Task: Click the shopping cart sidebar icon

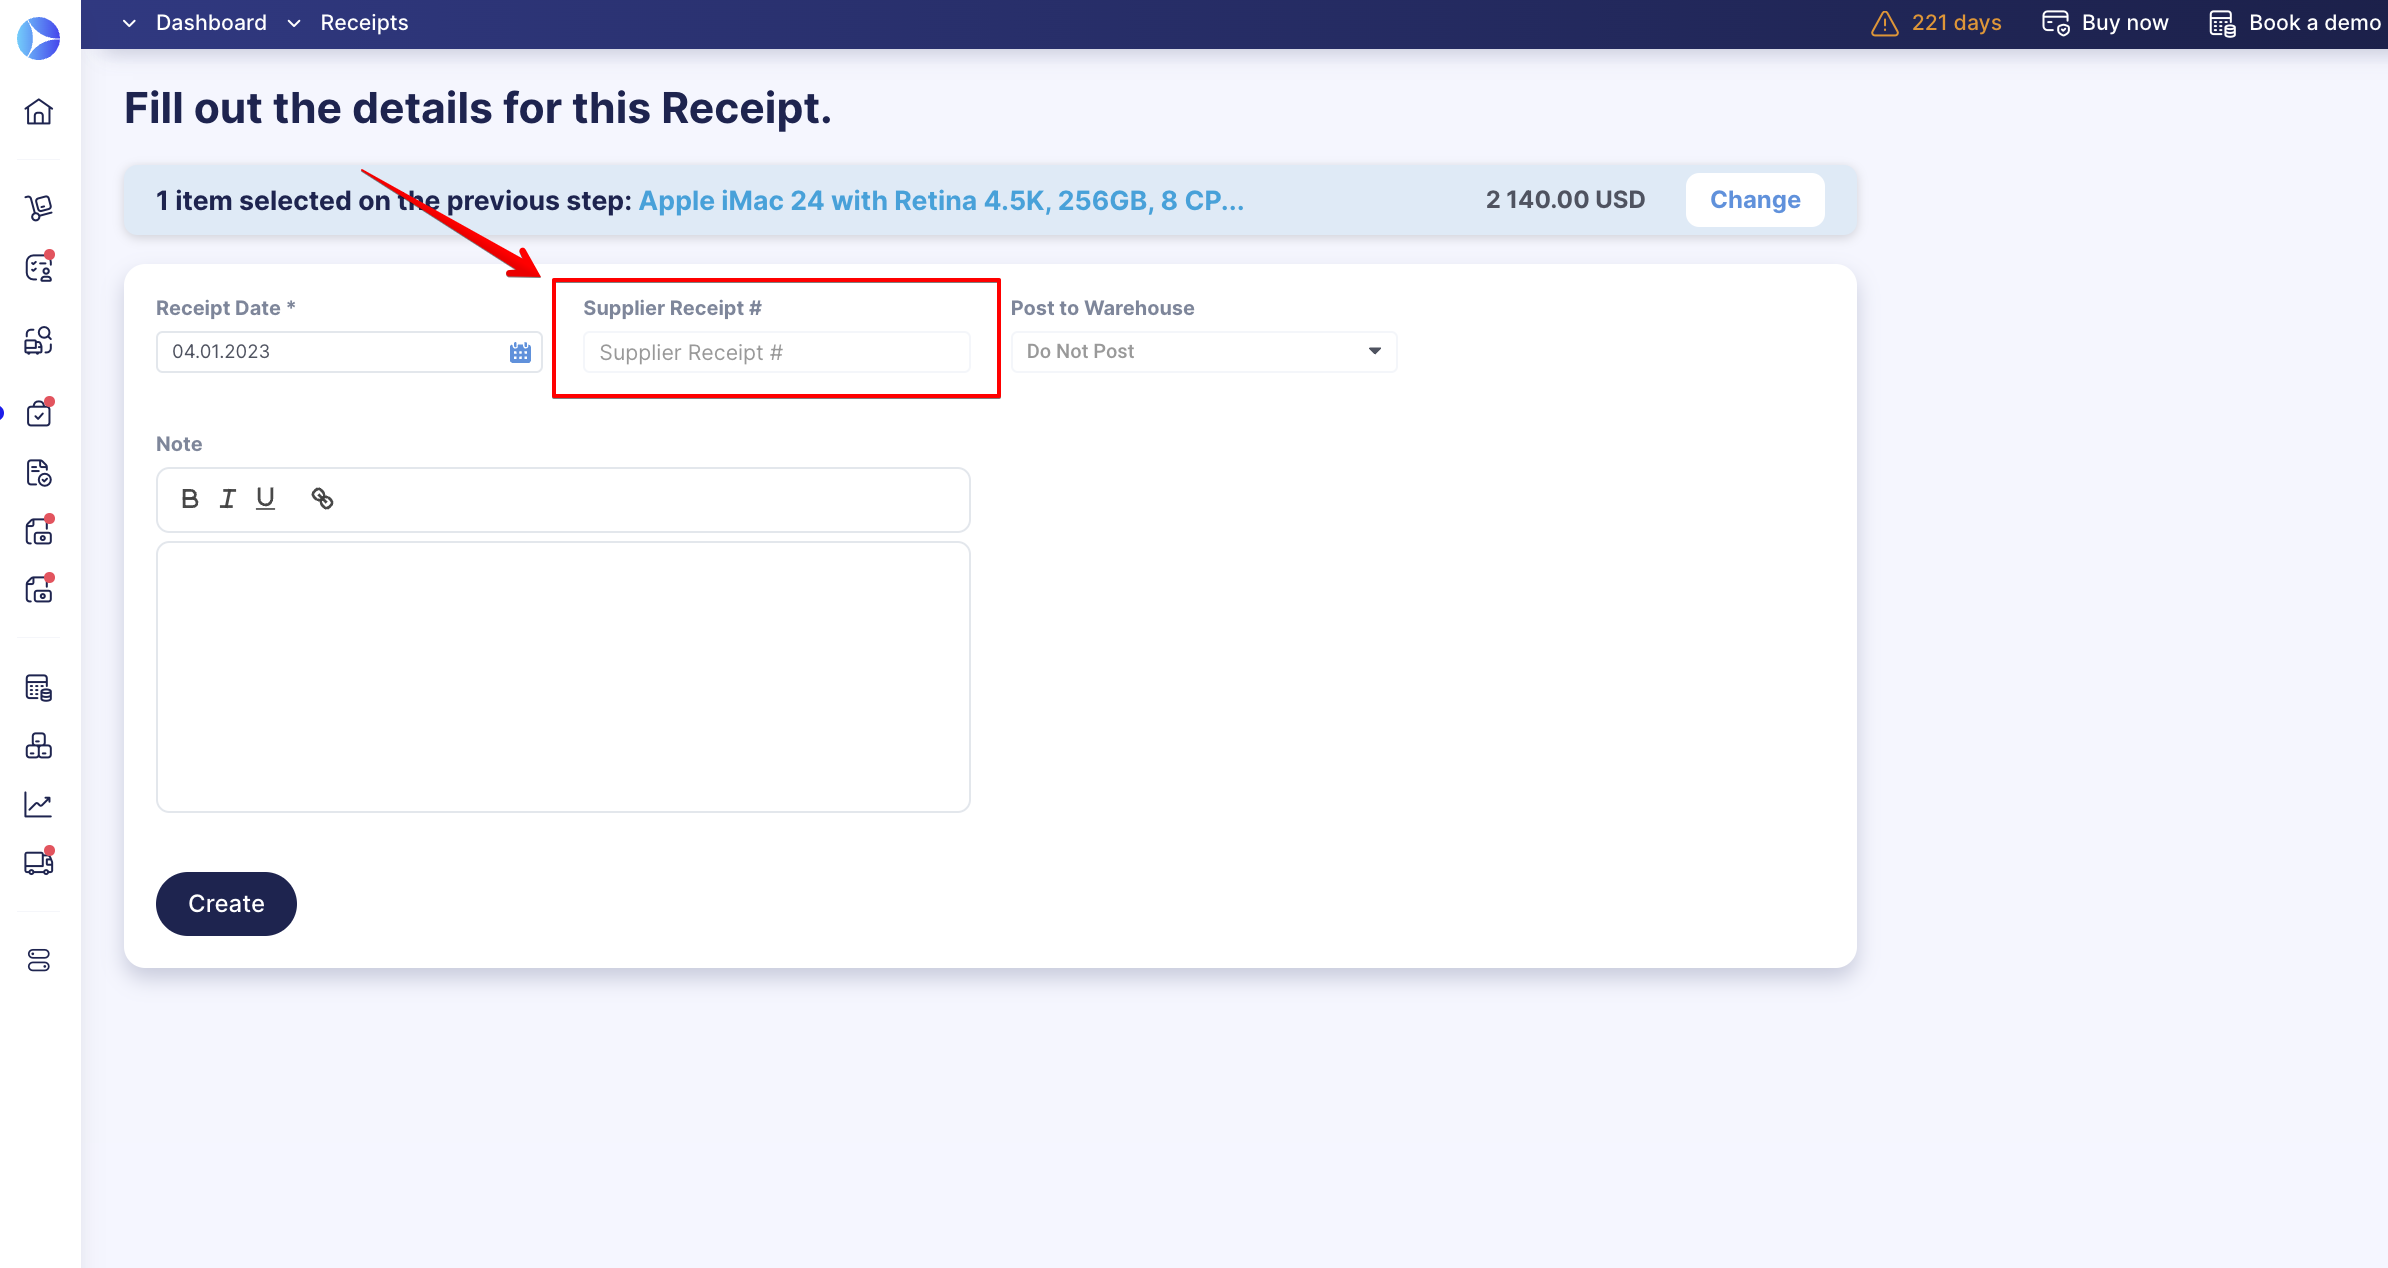Action: [x=39, y=208]
